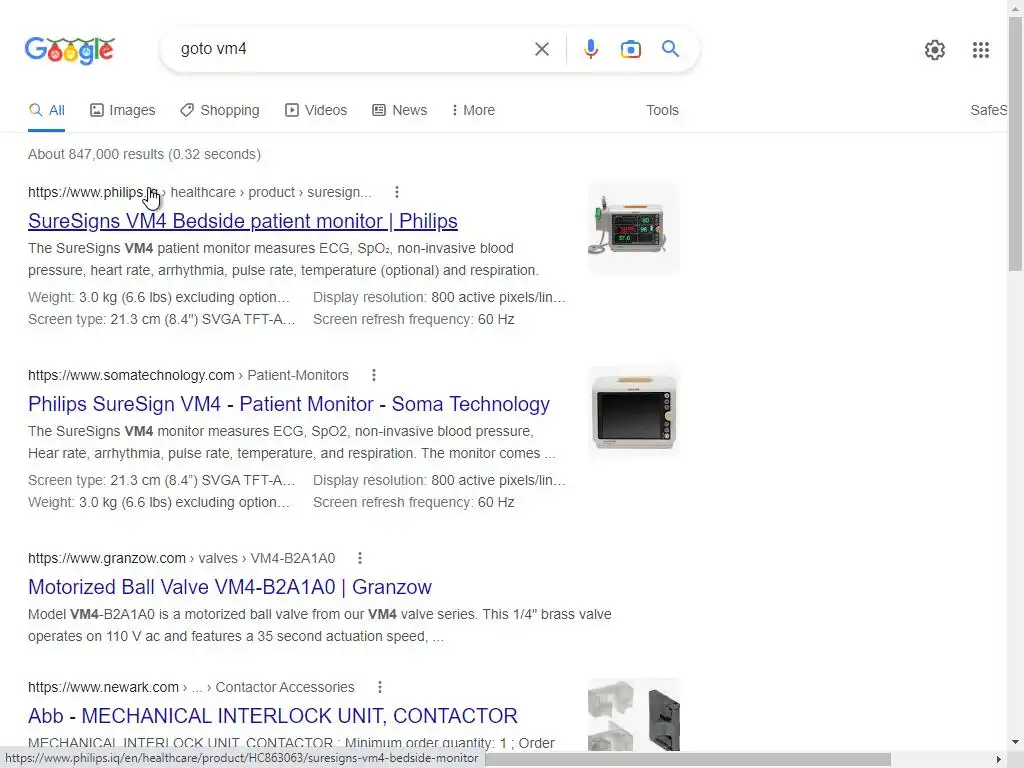
Task: Click the blue magnifier search button
Action: pyautogui.click(x=670, y=49)
